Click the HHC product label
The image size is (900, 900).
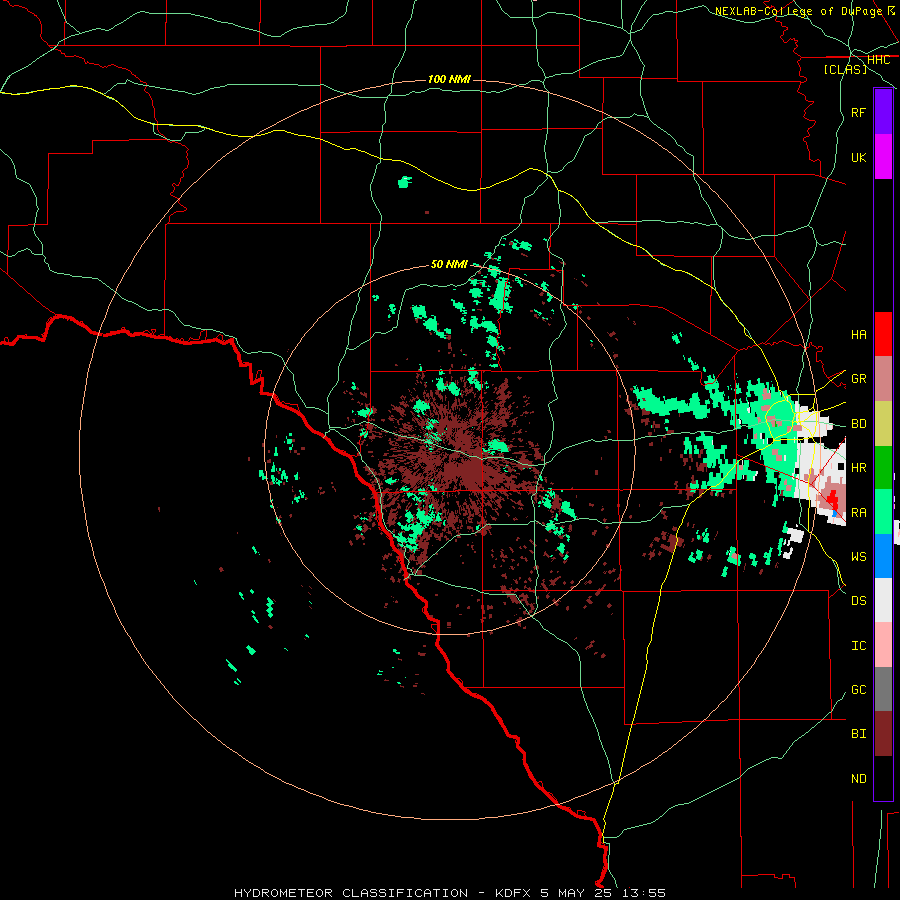click(878, 60)
